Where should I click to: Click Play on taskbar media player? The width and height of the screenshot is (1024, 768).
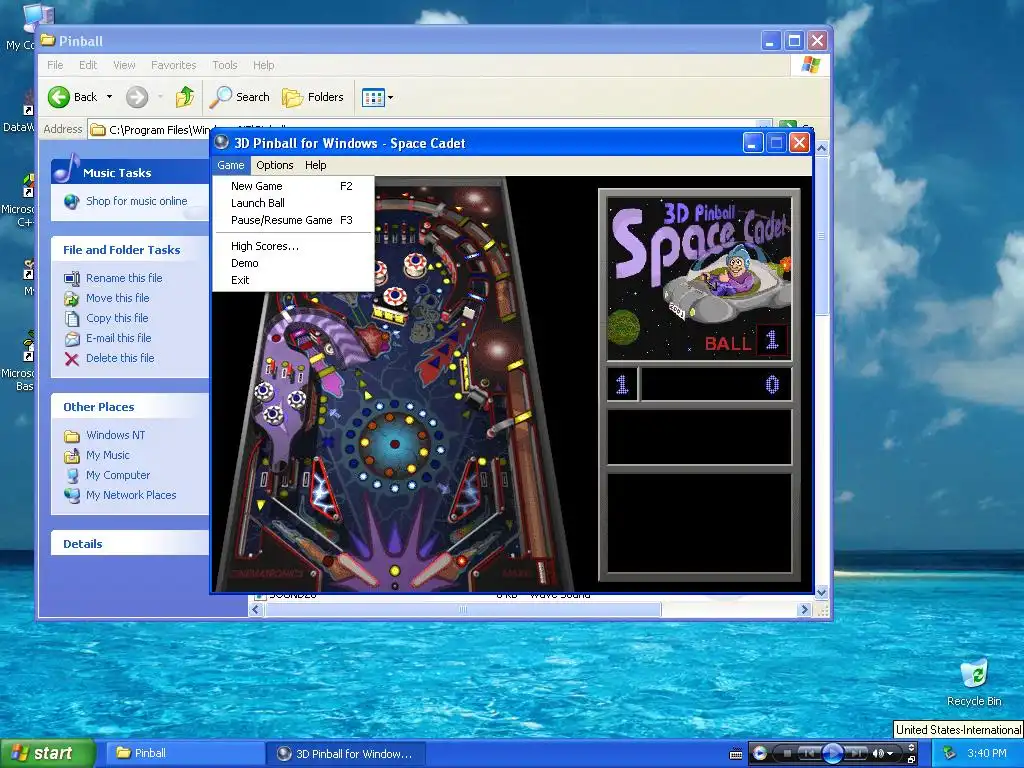832,754
